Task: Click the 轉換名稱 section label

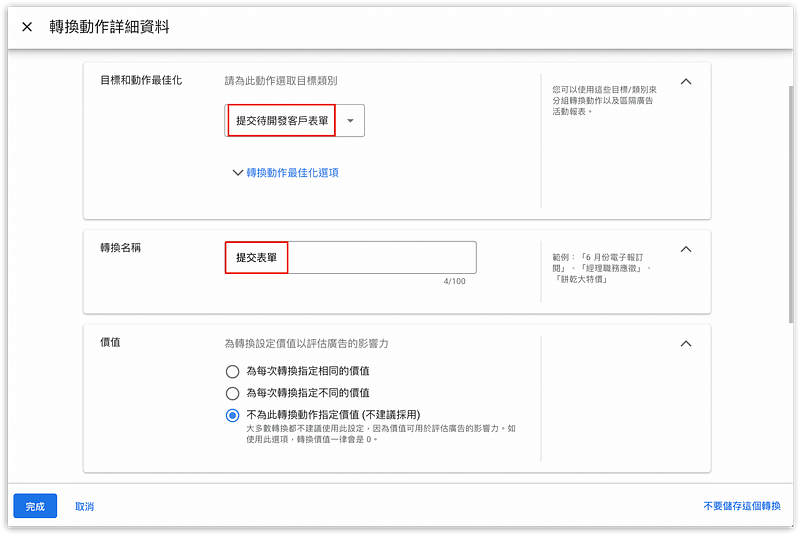Action: pyautogui.click(x=120, y=248)
